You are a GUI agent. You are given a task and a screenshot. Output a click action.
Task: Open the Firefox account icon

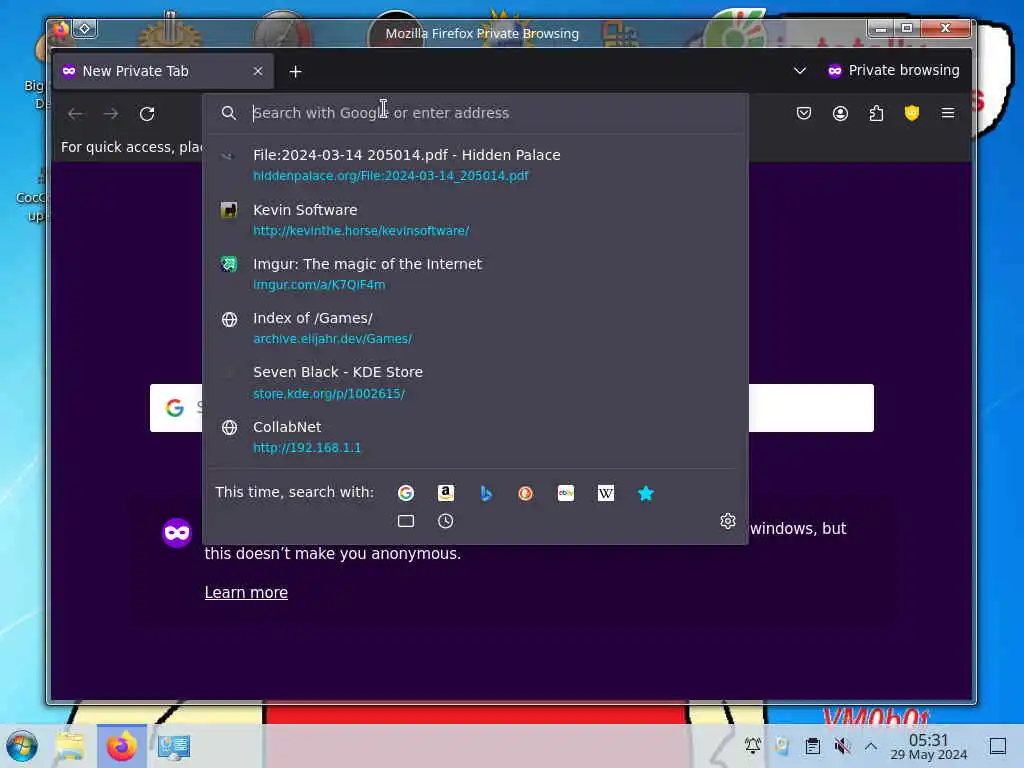840,113
